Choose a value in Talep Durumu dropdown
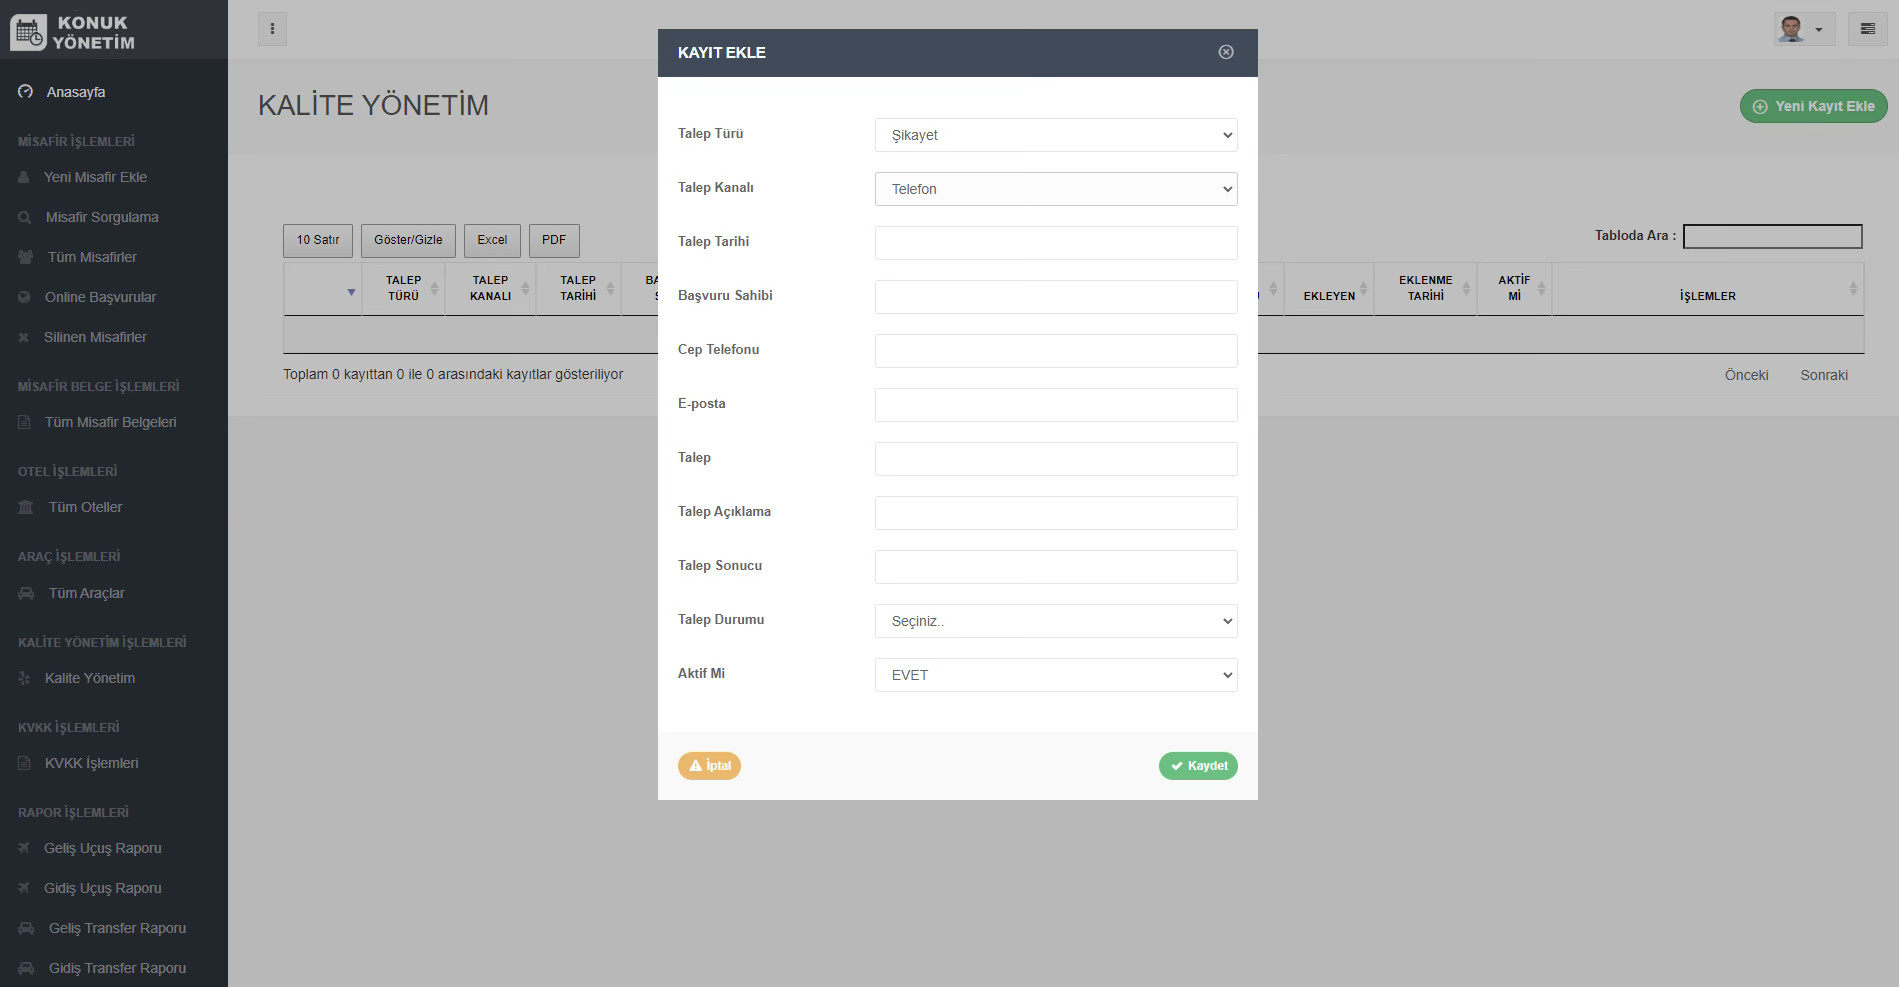This screenshot has width=1899, height=987. [x=1055, y=621]
